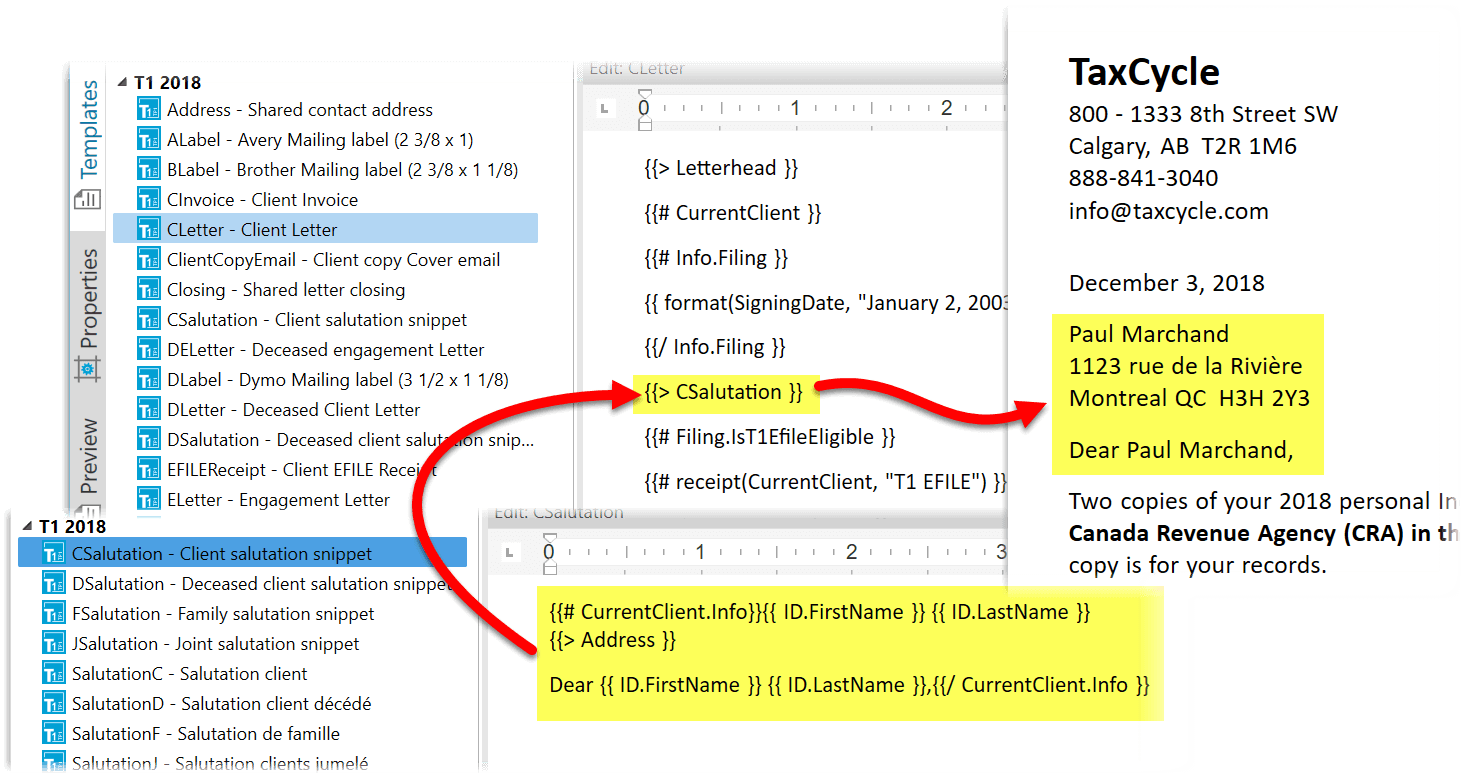This screenshot has width=1462, height=778.
Task: Click the Templates tab chart icon
Action: coord(88,198)
